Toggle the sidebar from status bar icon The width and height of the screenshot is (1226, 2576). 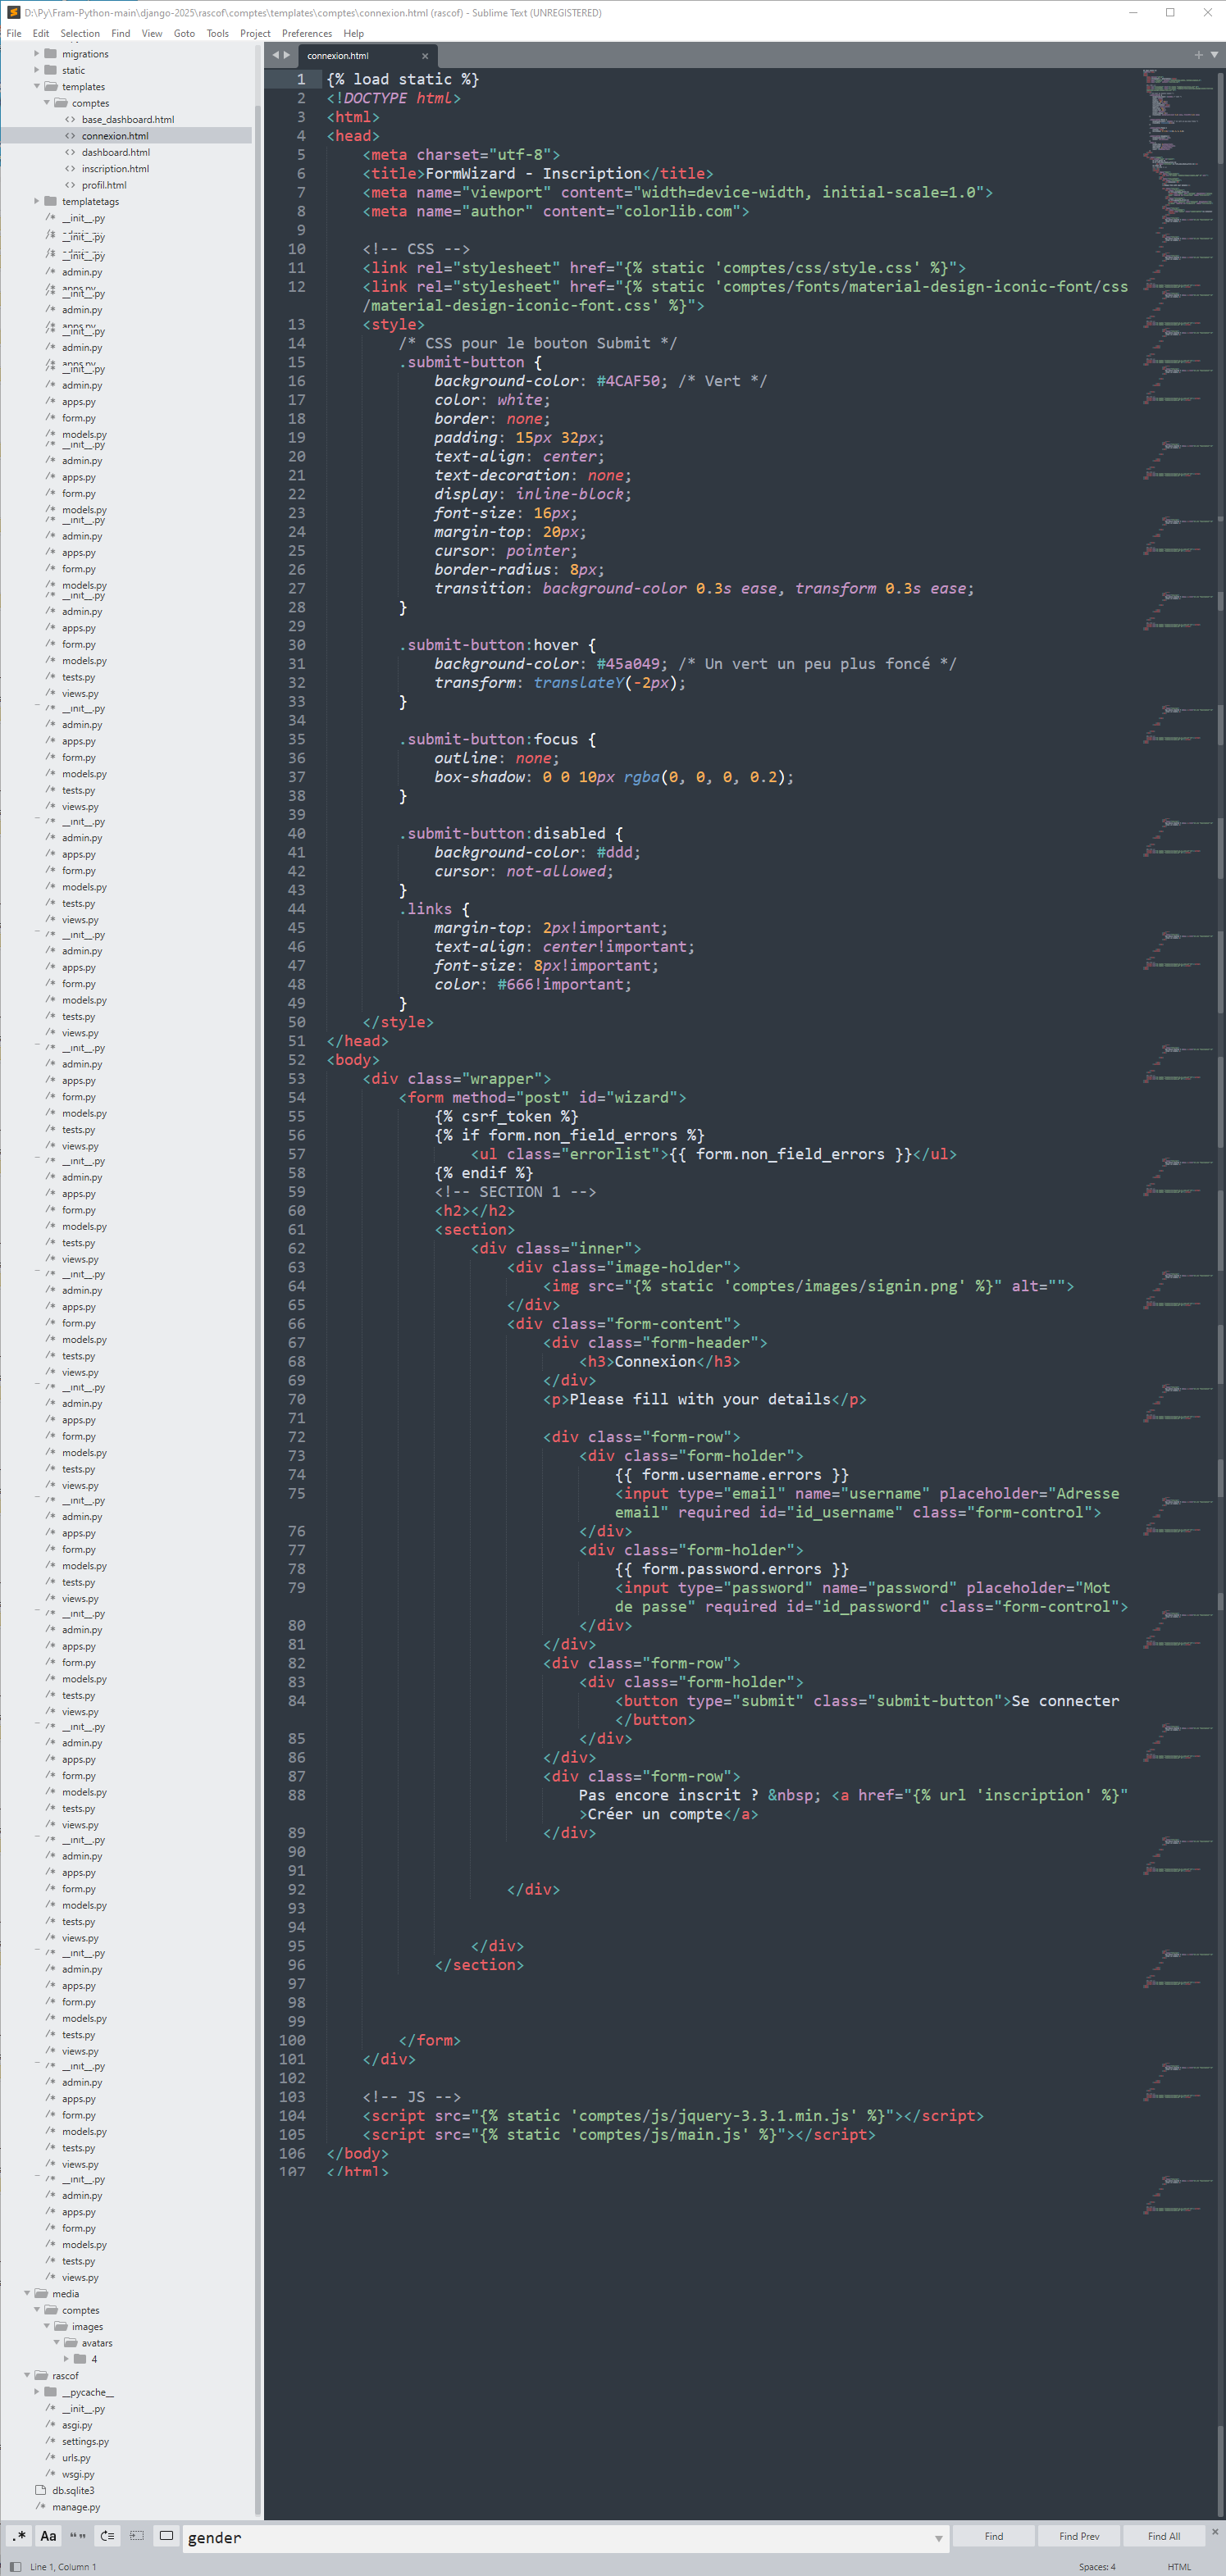(15, 2567)
